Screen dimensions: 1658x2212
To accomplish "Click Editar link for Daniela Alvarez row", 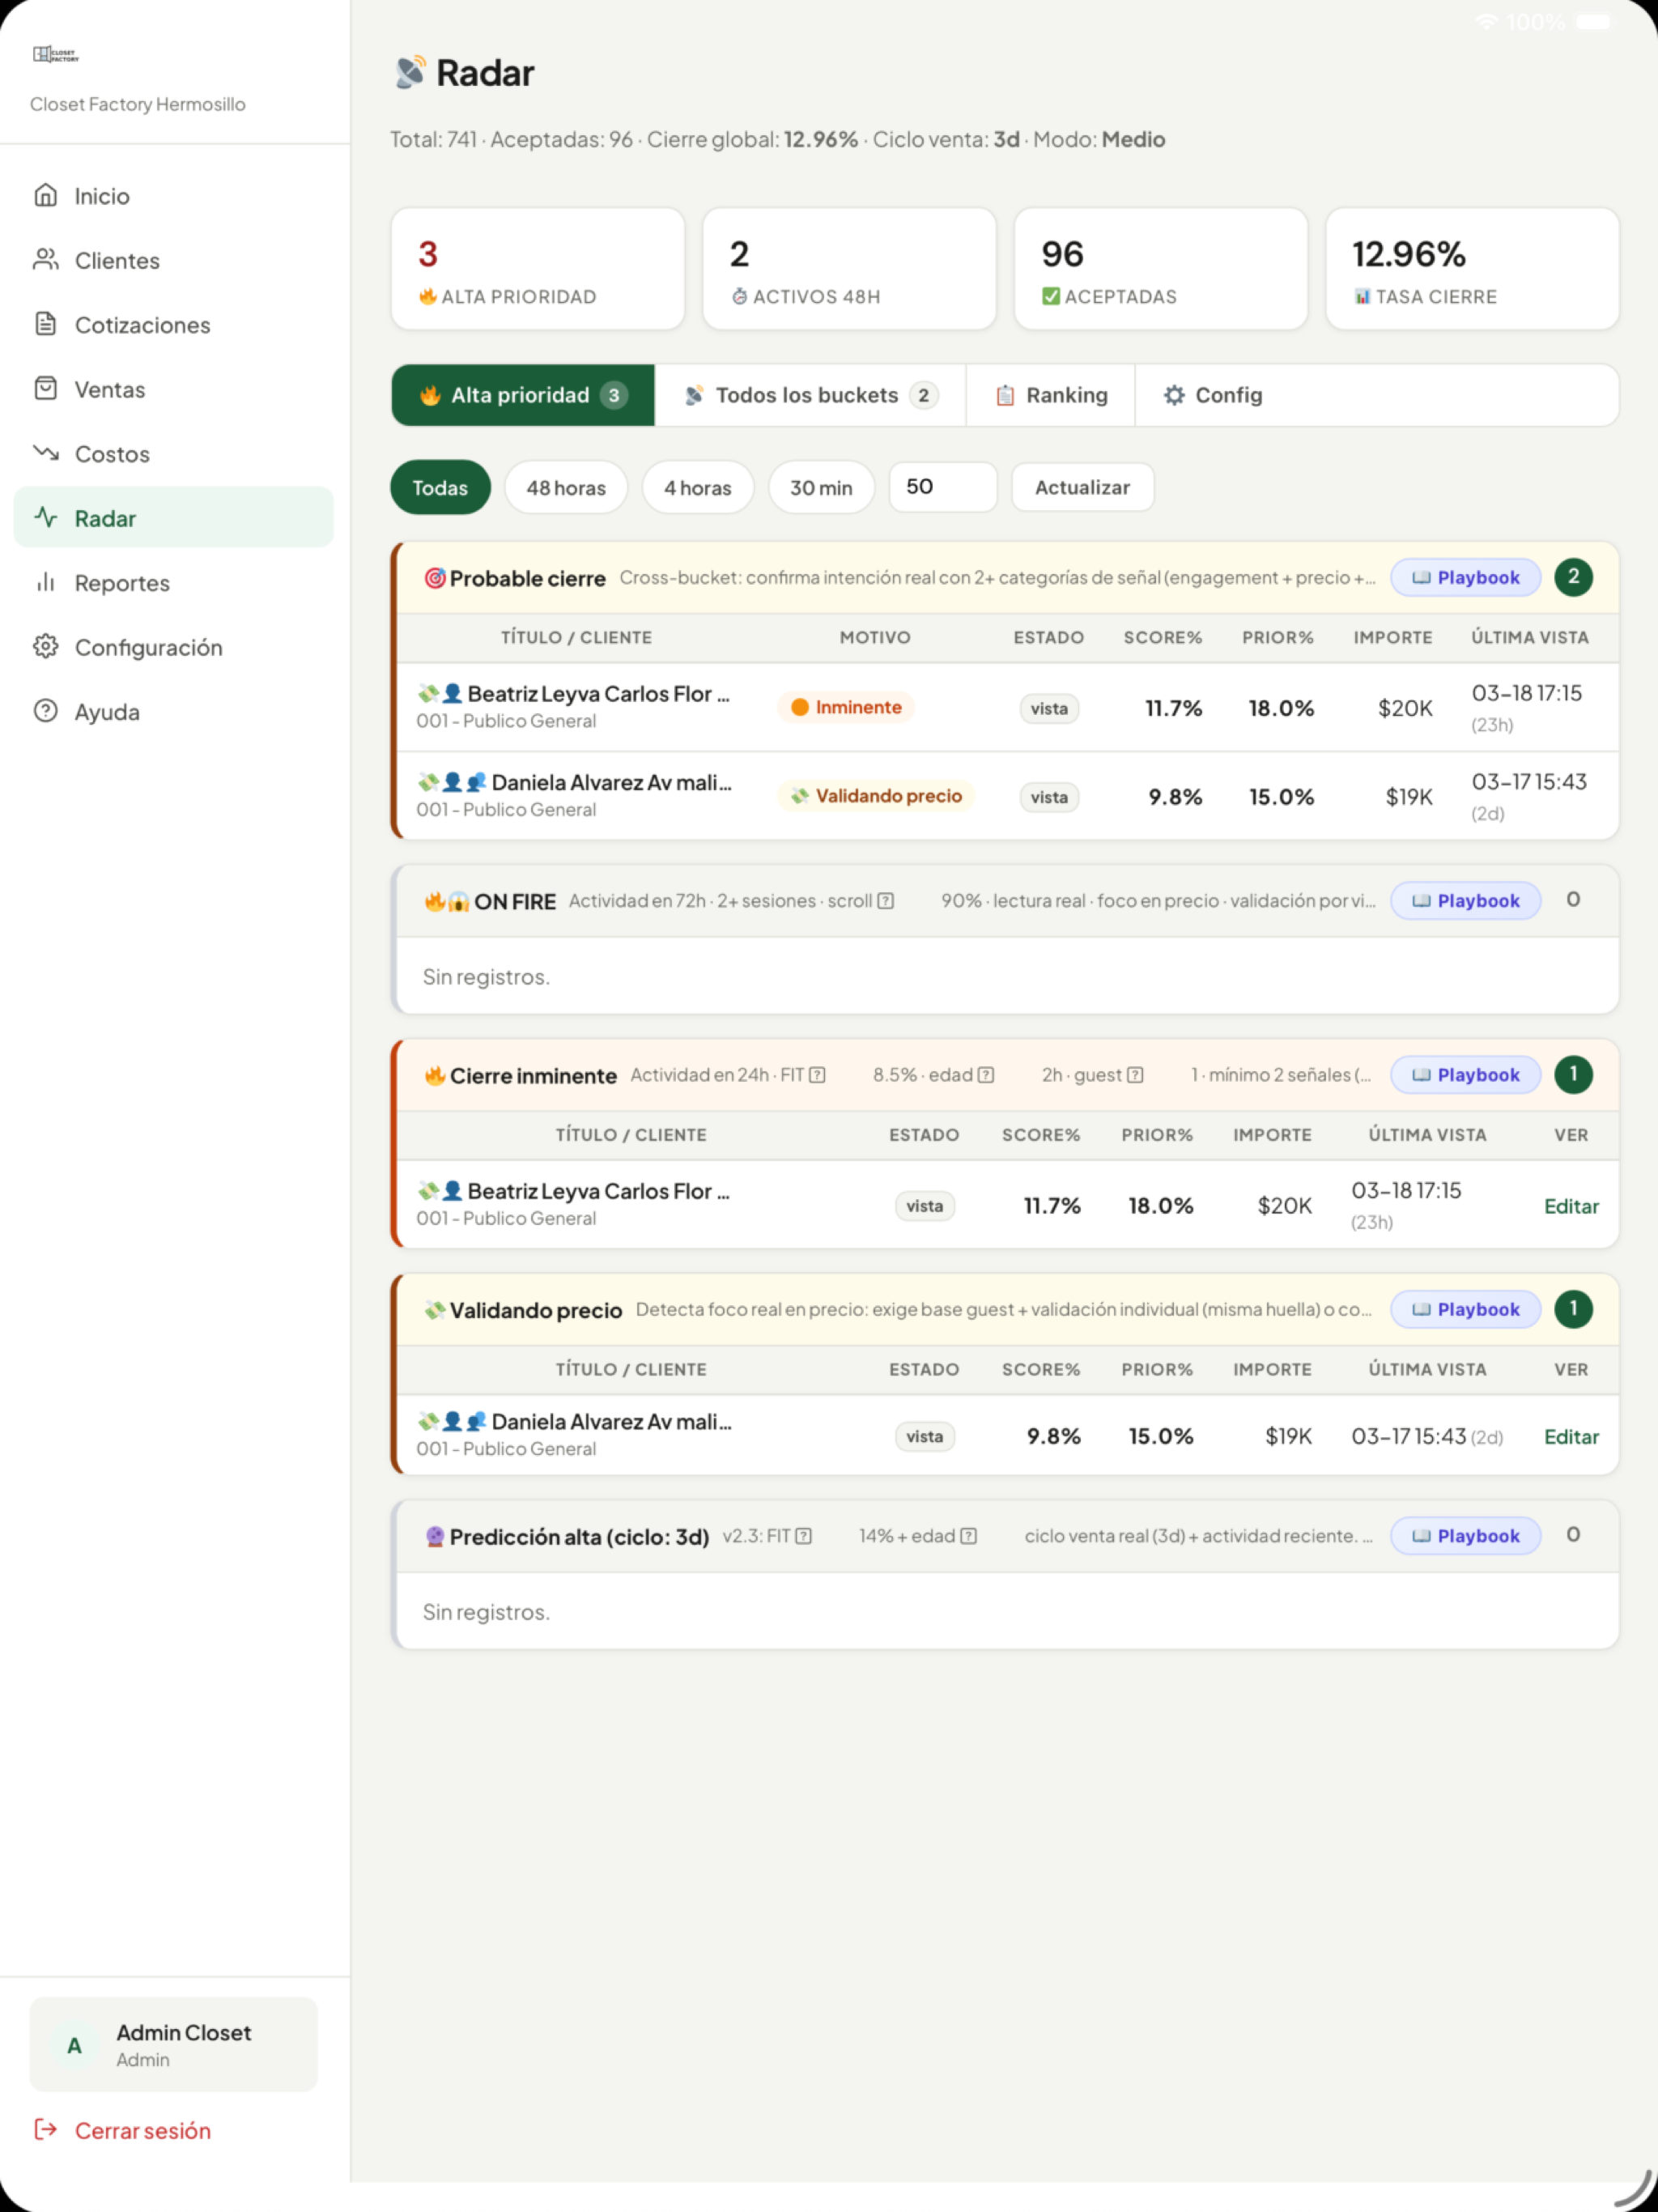I will tap(1571, 1437).
